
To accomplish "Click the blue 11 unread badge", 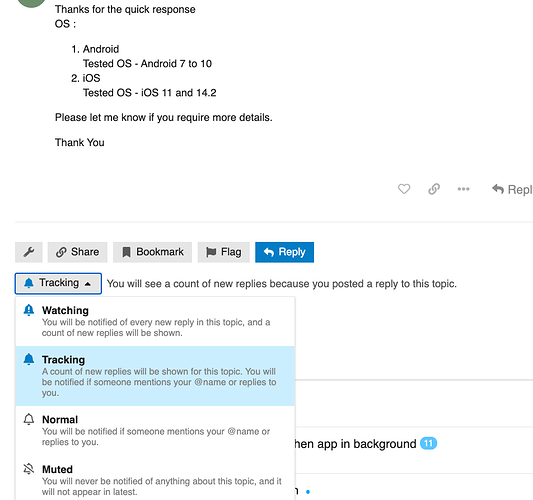I will point(428,444).
